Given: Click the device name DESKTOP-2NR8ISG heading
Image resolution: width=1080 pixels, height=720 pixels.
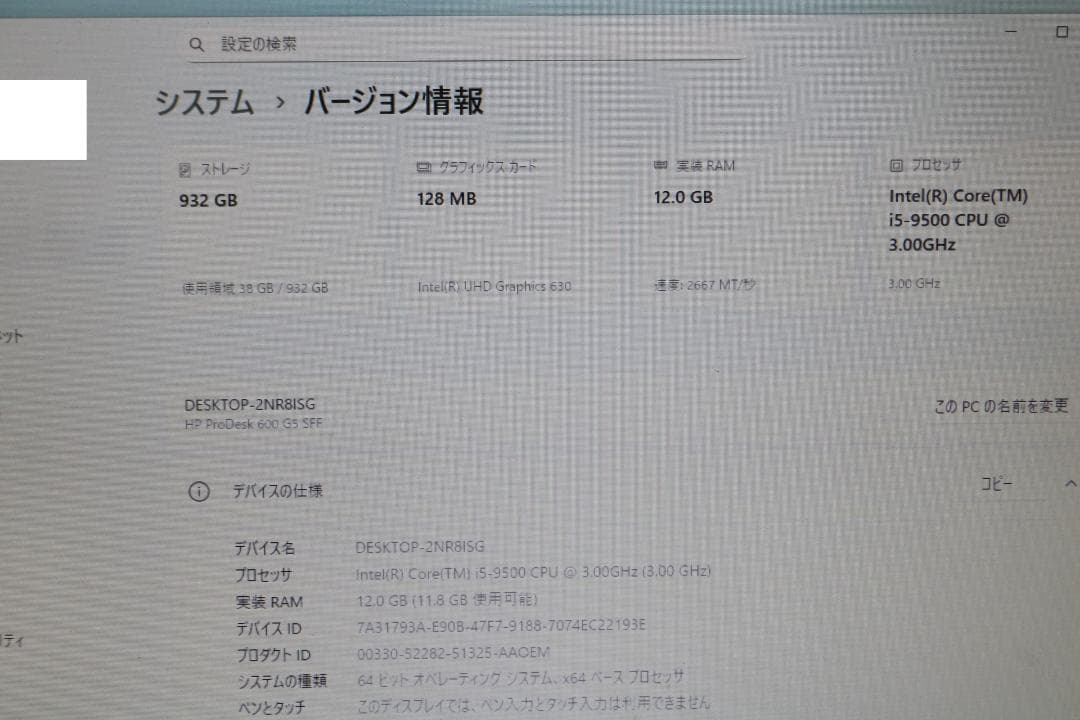Looking at the screenshot, I should pyautogui.click(x=248, y=404).
